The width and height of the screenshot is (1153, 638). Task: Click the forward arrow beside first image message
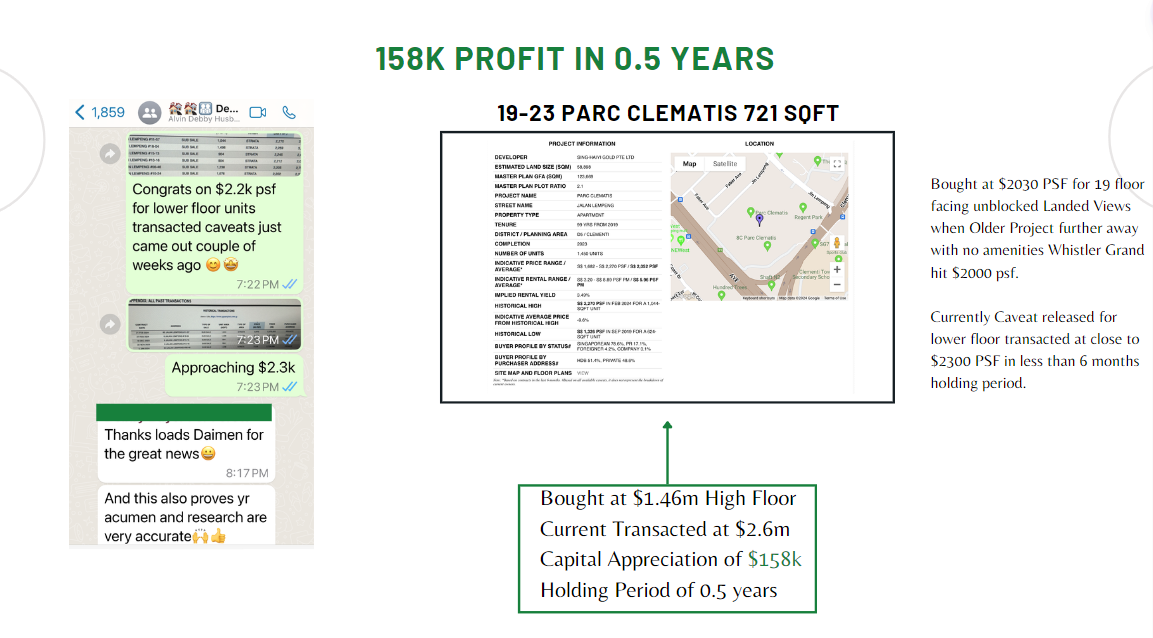click(110, 154)
